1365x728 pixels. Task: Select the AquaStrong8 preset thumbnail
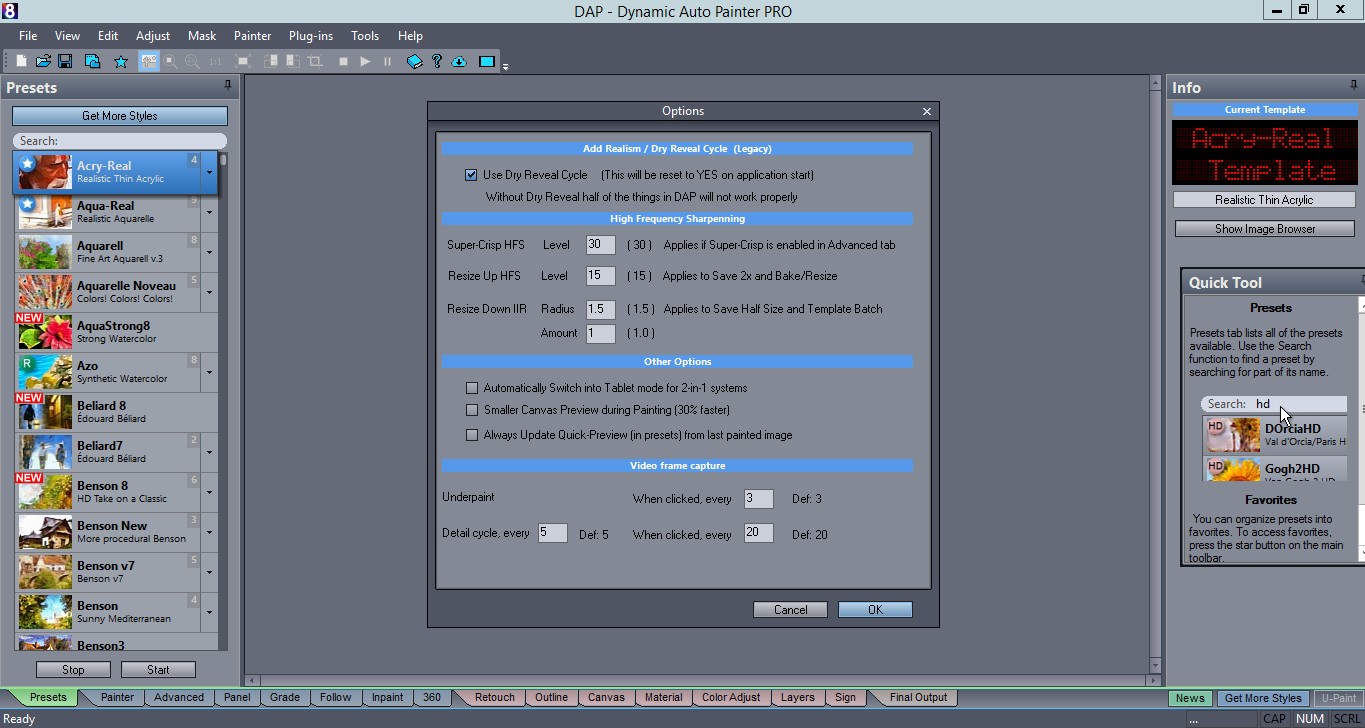tap(44, 332)
